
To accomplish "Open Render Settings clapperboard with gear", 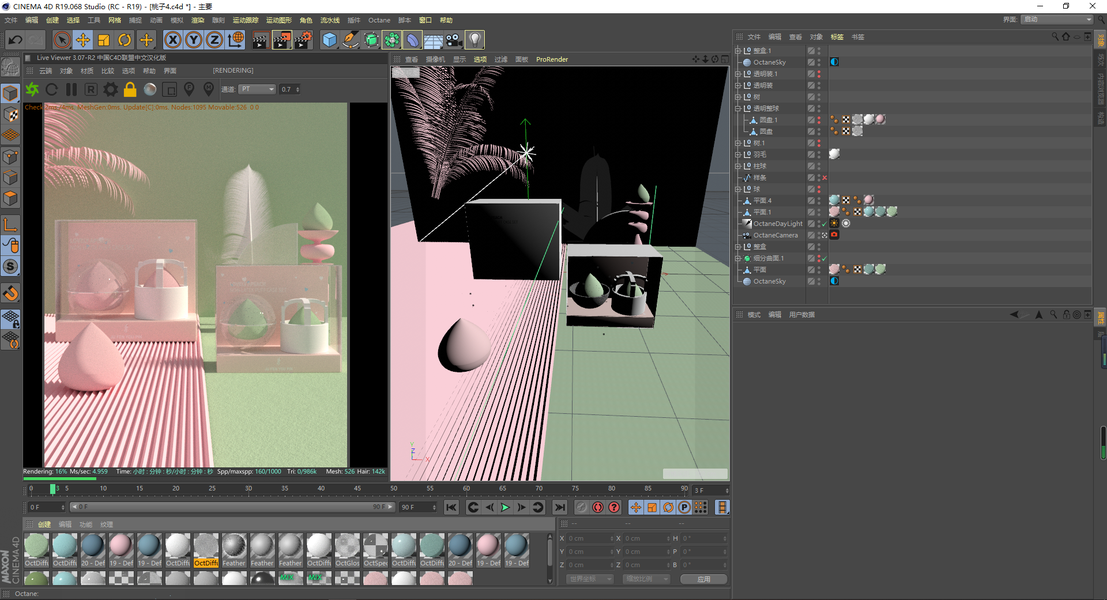I will click(303, 40).
